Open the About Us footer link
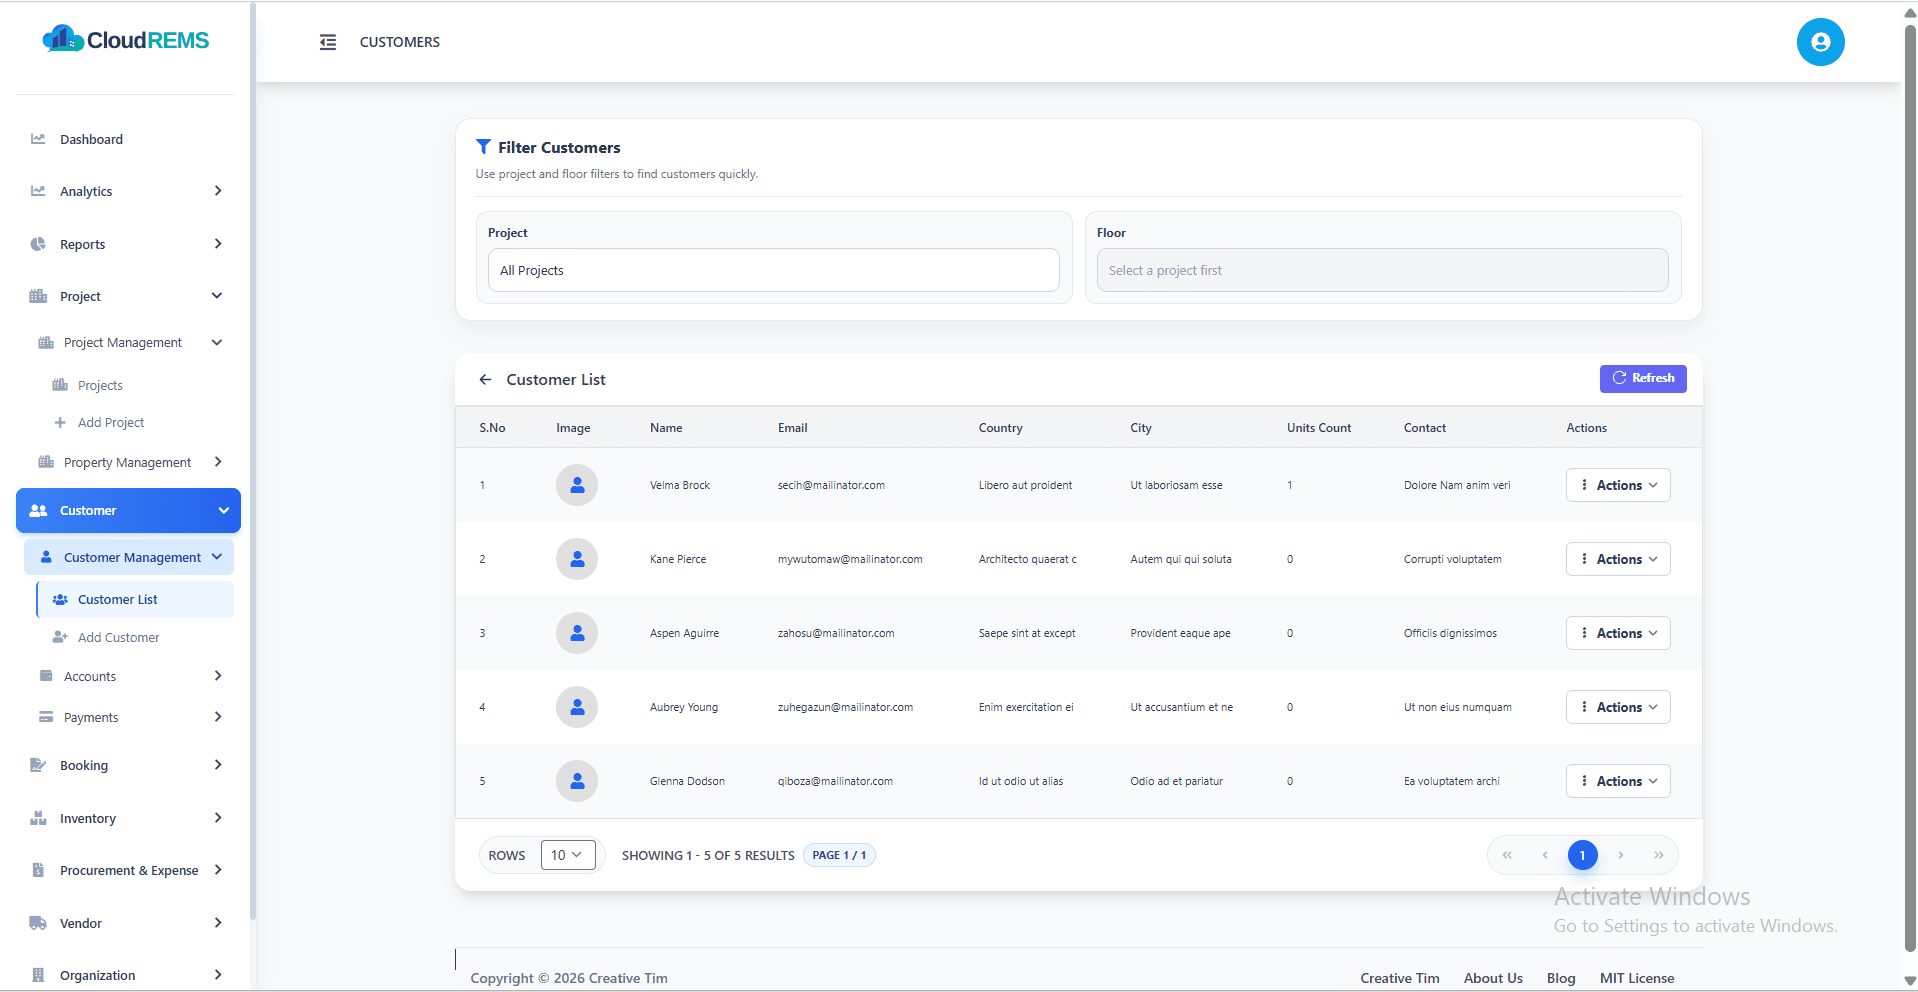Viewport: 1918px width, 992px height. click(1493, 978)
